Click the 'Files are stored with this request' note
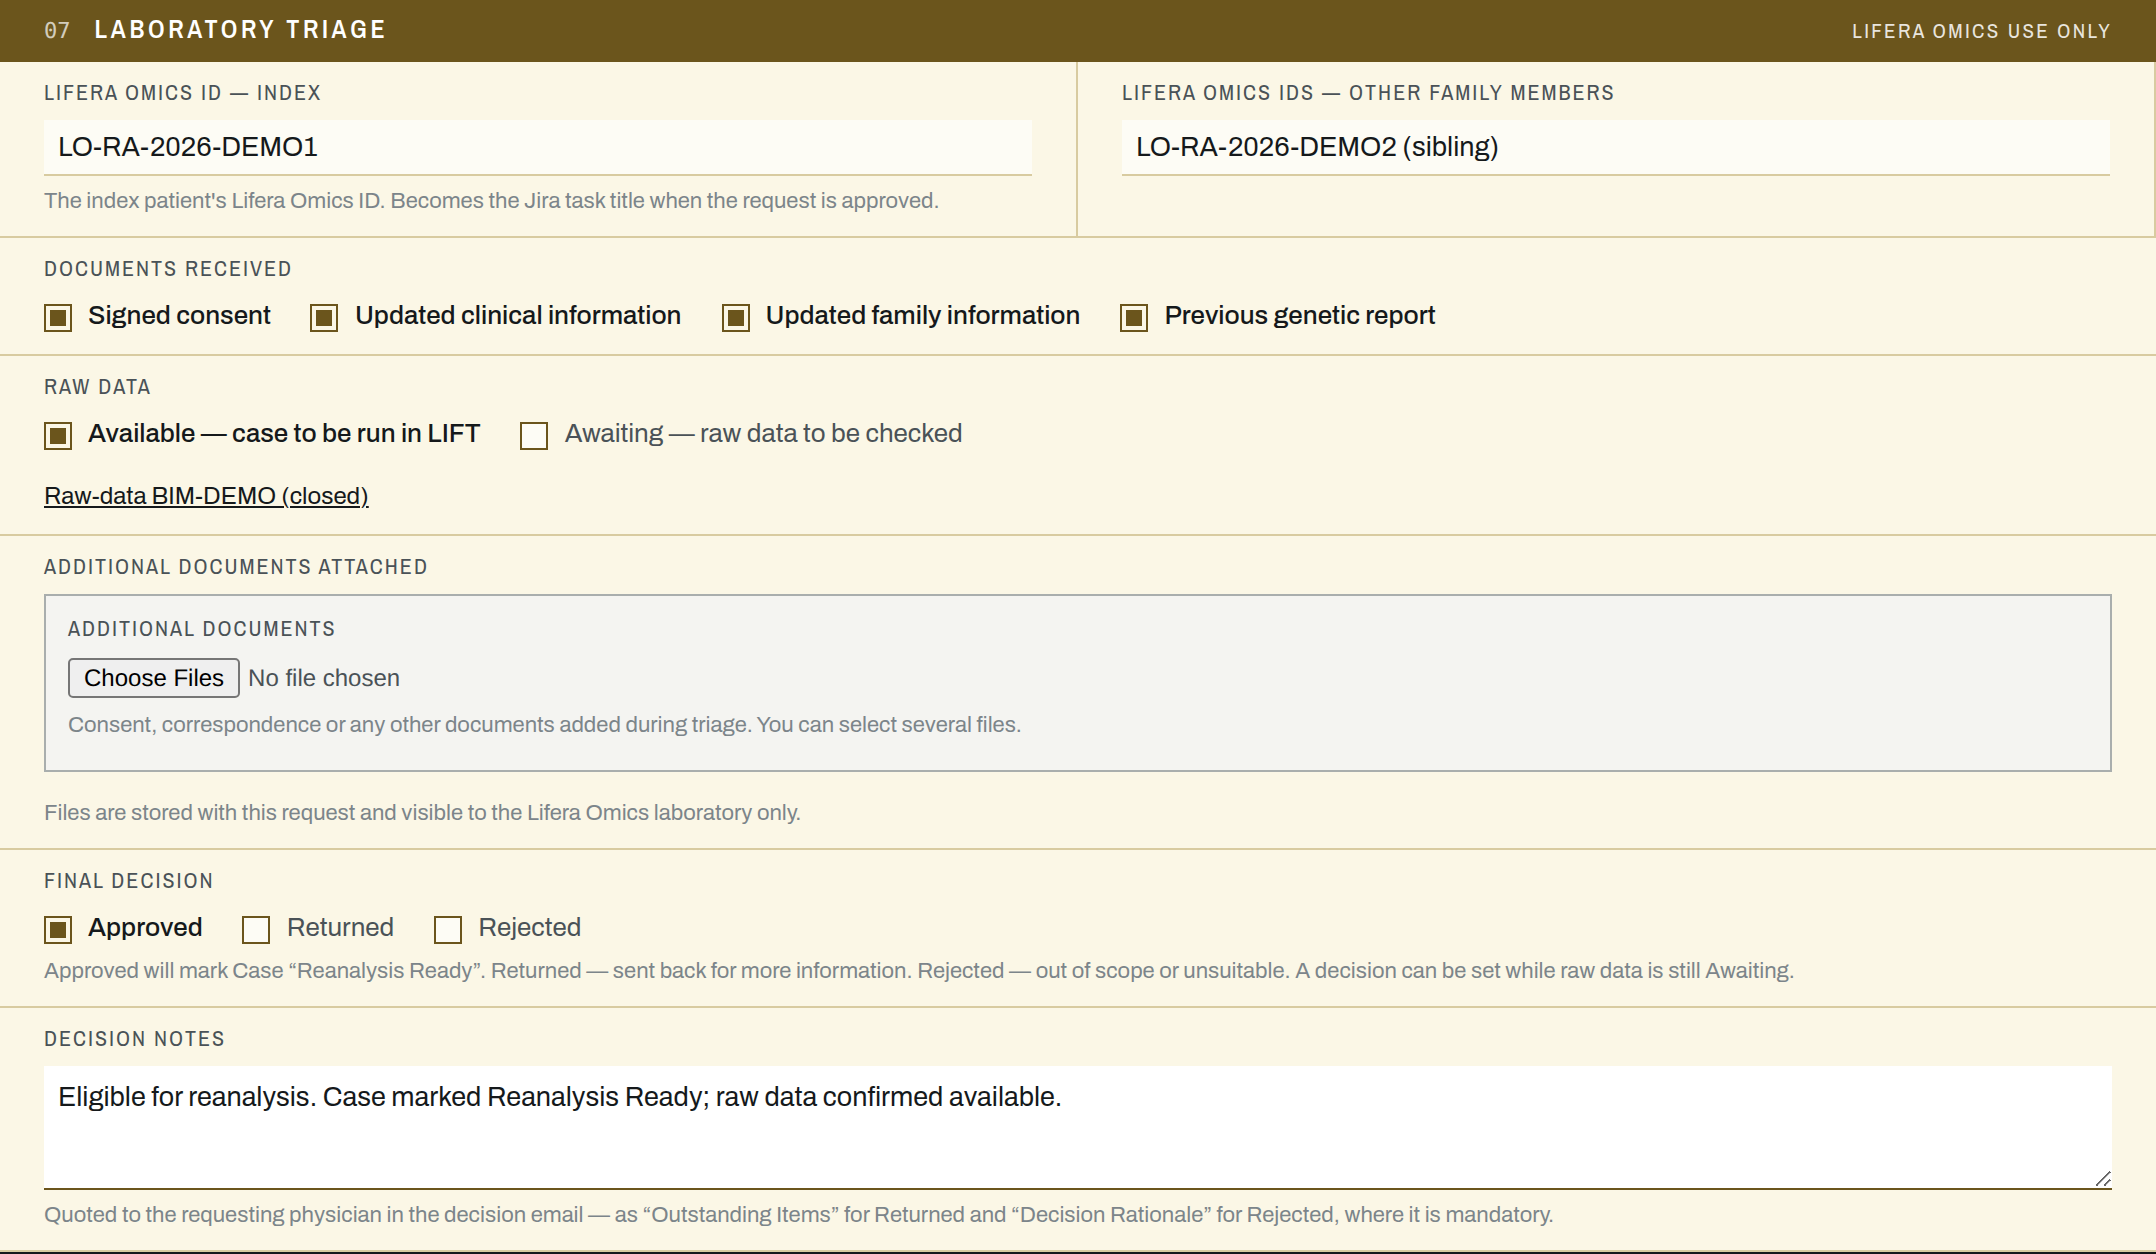 coord(422,813)
